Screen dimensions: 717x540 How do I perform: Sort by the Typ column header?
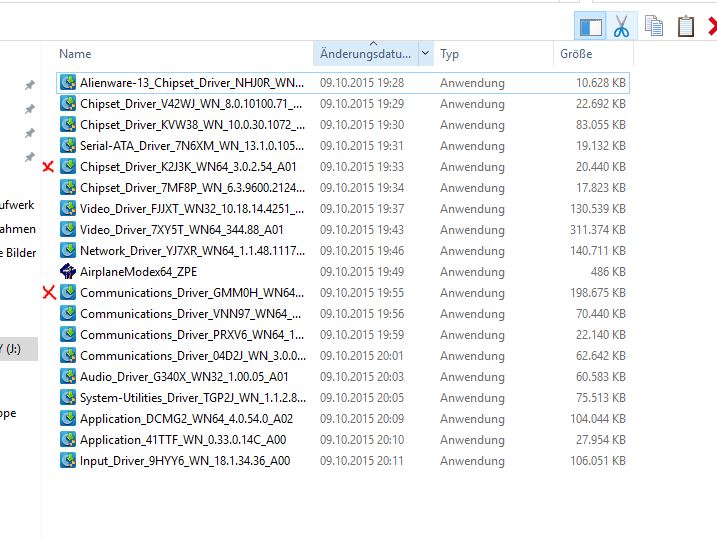(x=450, y=54)
